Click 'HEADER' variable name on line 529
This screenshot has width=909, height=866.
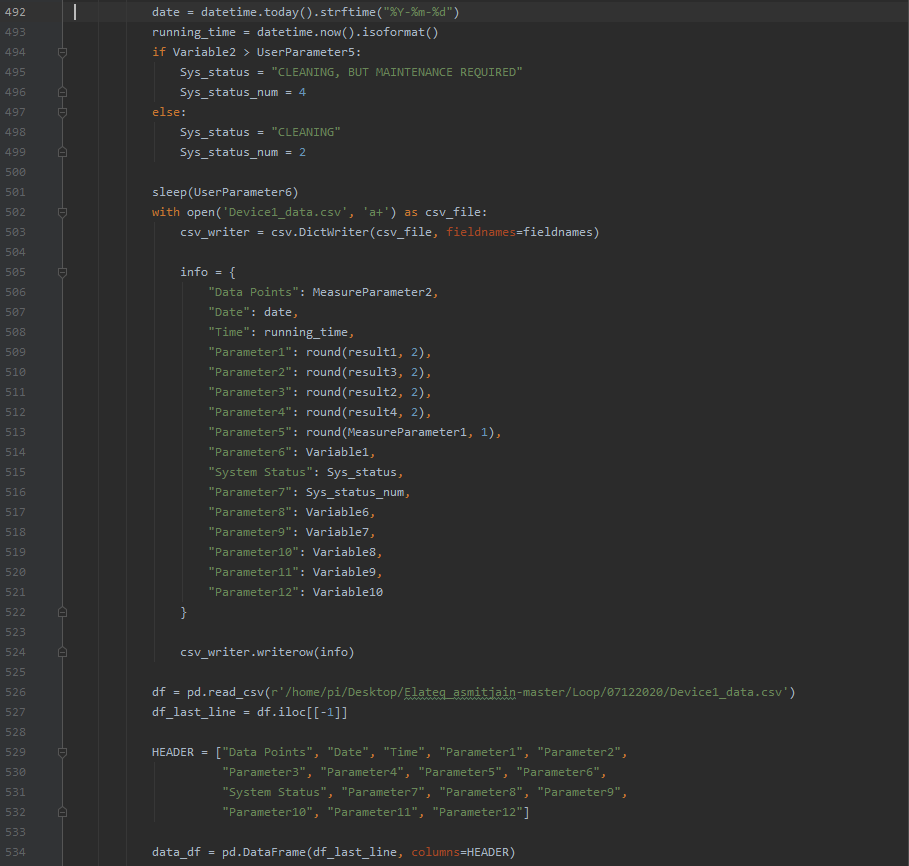173,752
